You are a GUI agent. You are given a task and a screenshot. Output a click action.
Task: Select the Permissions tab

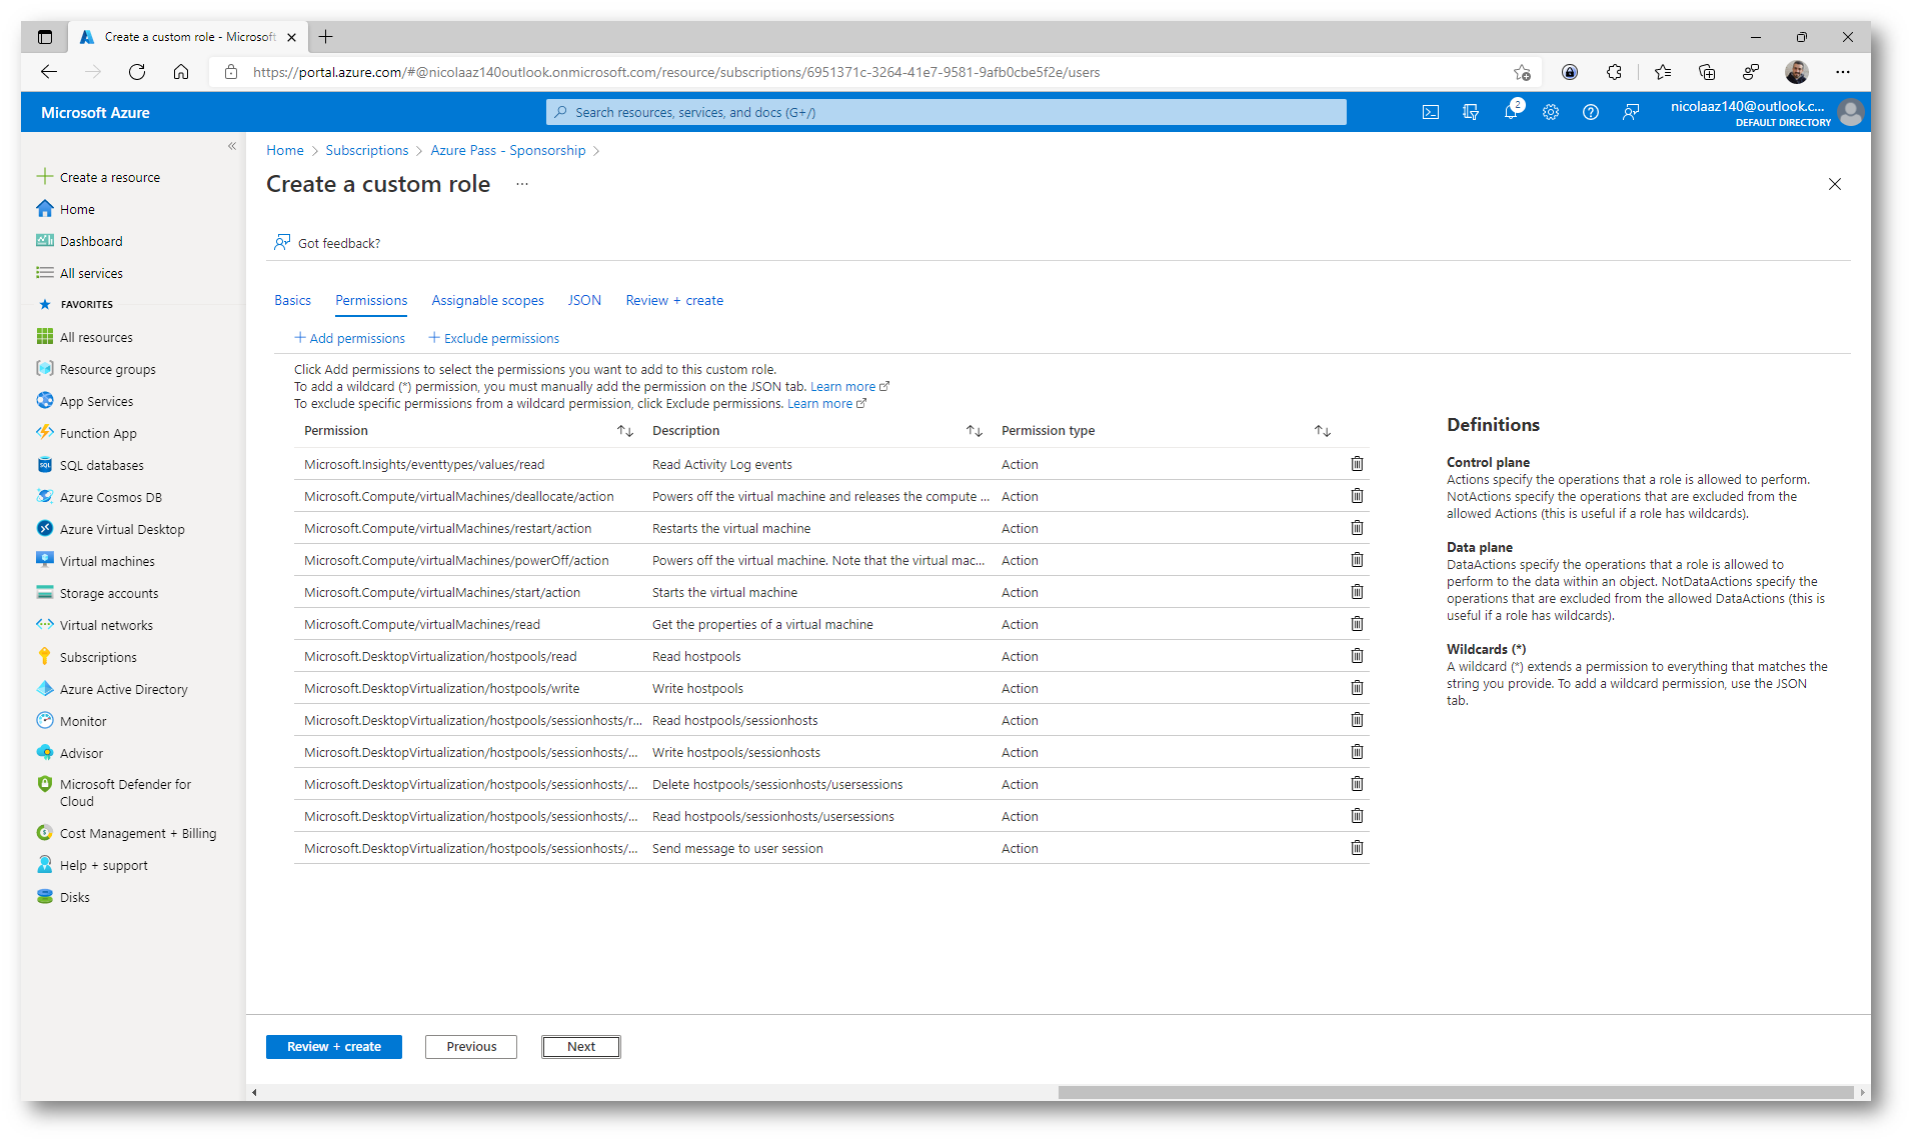pos(371,300)
